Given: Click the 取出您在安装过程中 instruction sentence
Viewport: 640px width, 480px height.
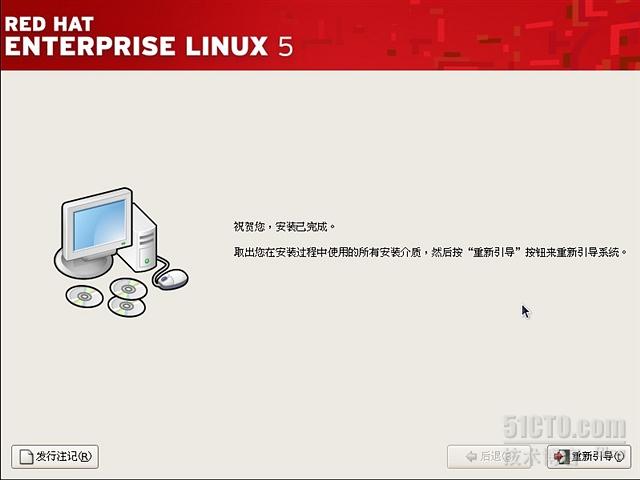Looking at the screenshot, I should [430, 252].
